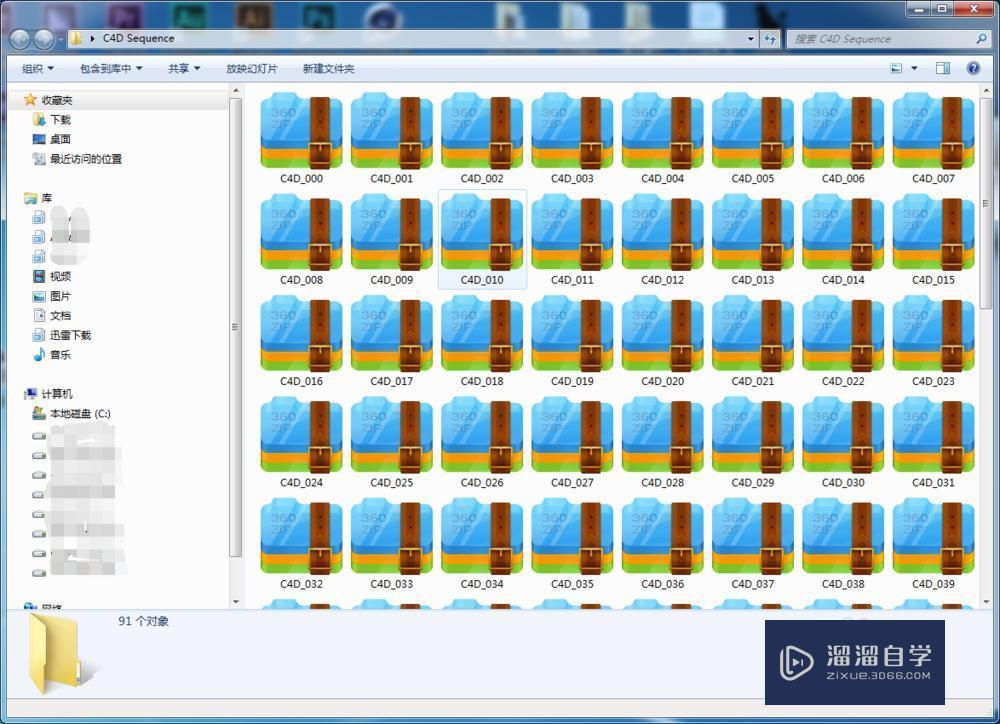
Task: Click sidebar scrollbar up arrow
Action: [236, 91]
